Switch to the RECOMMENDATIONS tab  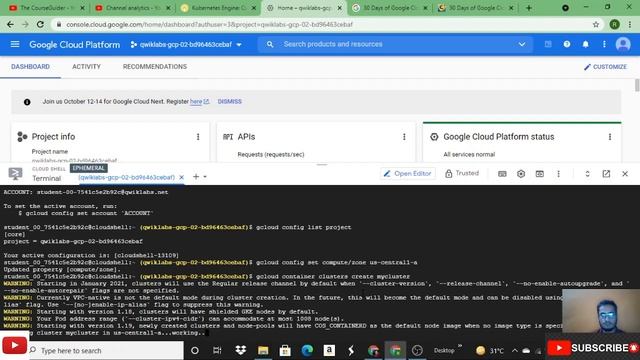[x=155, y=67]
